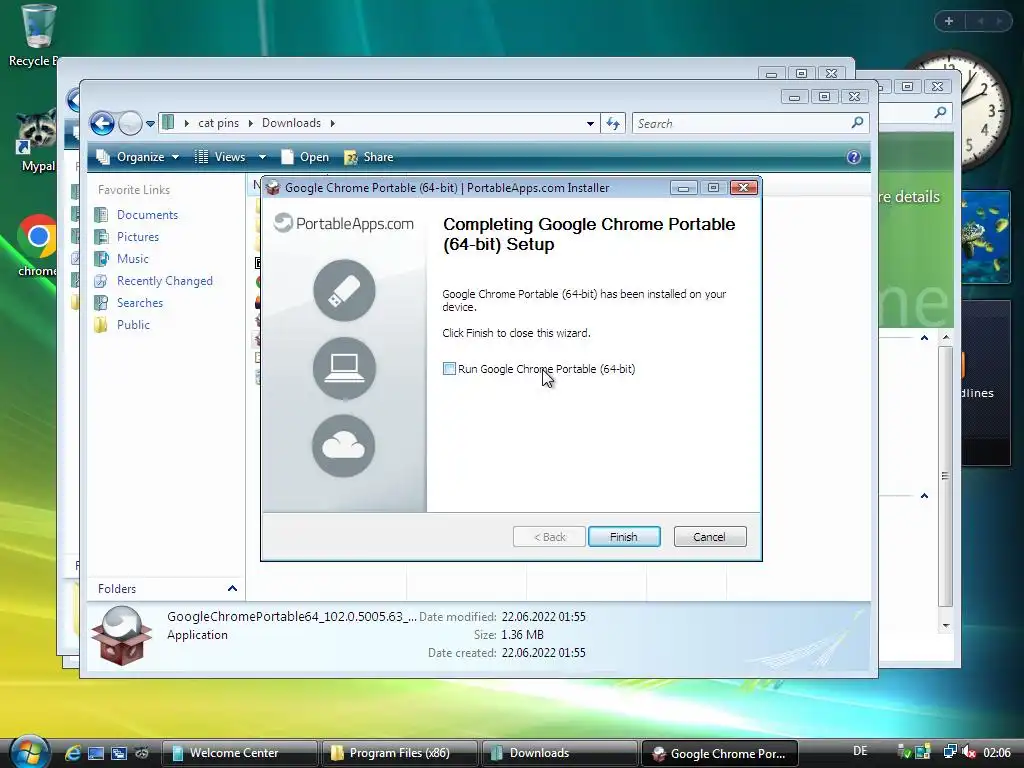Open Pictures favorite link
Screen dimensions: 1024x768
tap(138, 237)
